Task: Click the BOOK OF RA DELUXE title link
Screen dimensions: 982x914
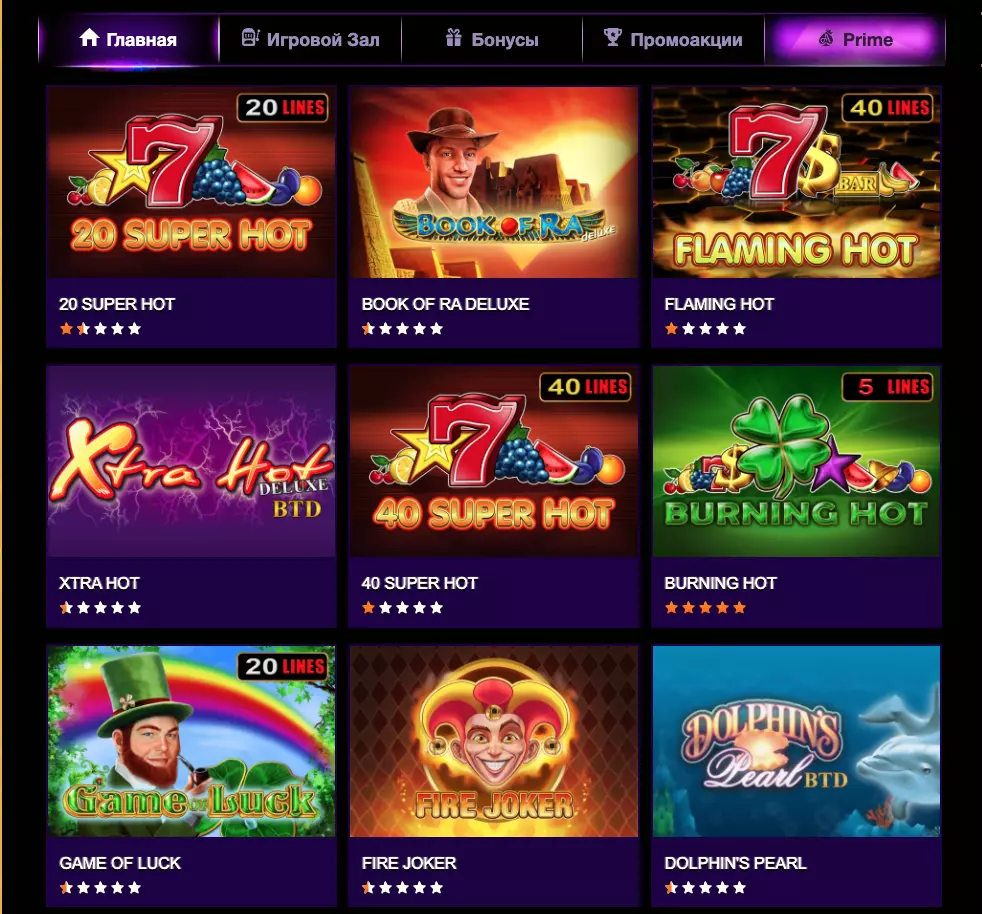Action: (x=444, y=304)
